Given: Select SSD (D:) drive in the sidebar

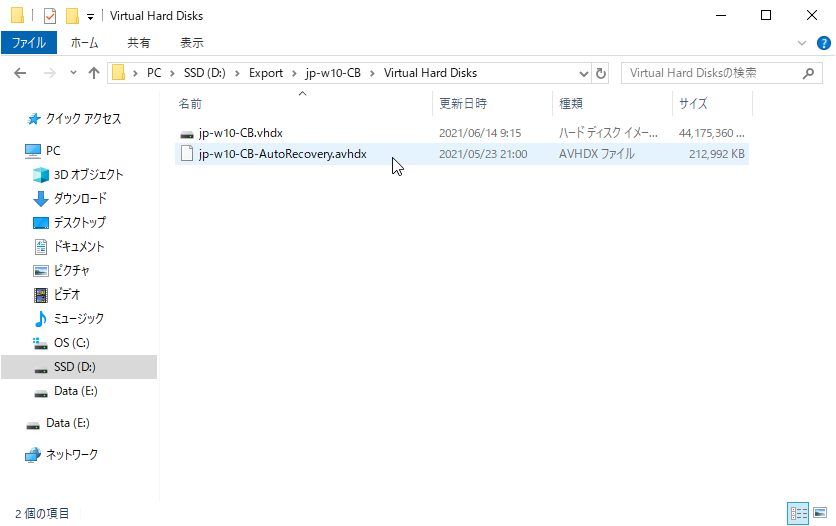Looking at the screenshot, I should pyautogui.click(x=79, y=367).
